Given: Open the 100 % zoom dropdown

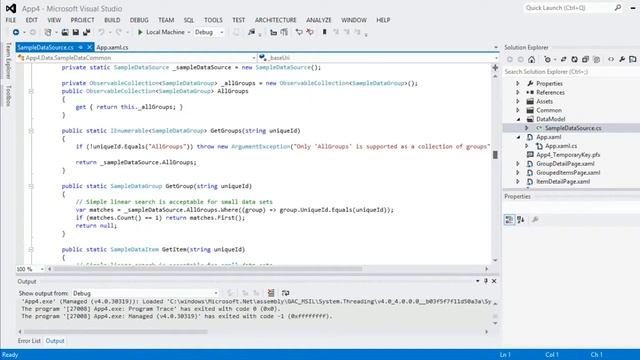Looking at the screenshot, I should point(41,269).
